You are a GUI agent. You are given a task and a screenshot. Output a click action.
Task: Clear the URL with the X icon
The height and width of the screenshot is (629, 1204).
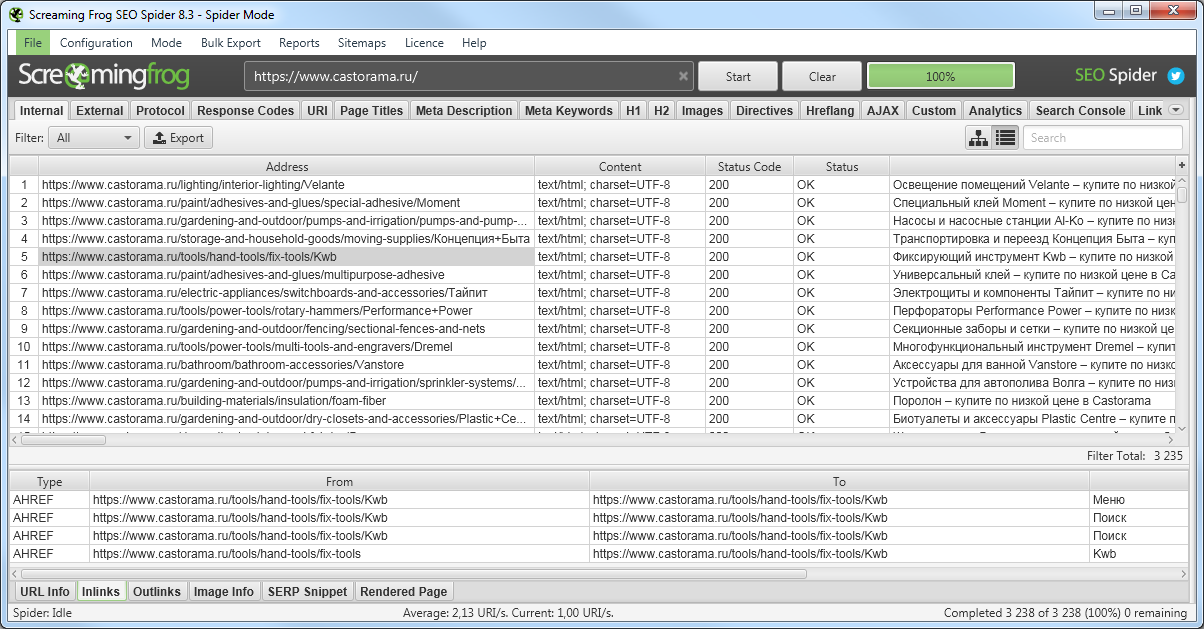click(x=683, y=76)
